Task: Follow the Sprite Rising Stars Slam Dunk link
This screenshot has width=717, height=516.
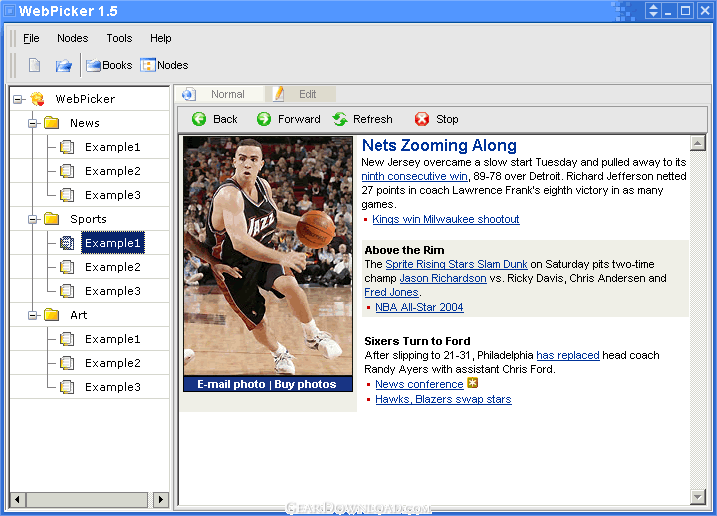Action: [456, 264]
